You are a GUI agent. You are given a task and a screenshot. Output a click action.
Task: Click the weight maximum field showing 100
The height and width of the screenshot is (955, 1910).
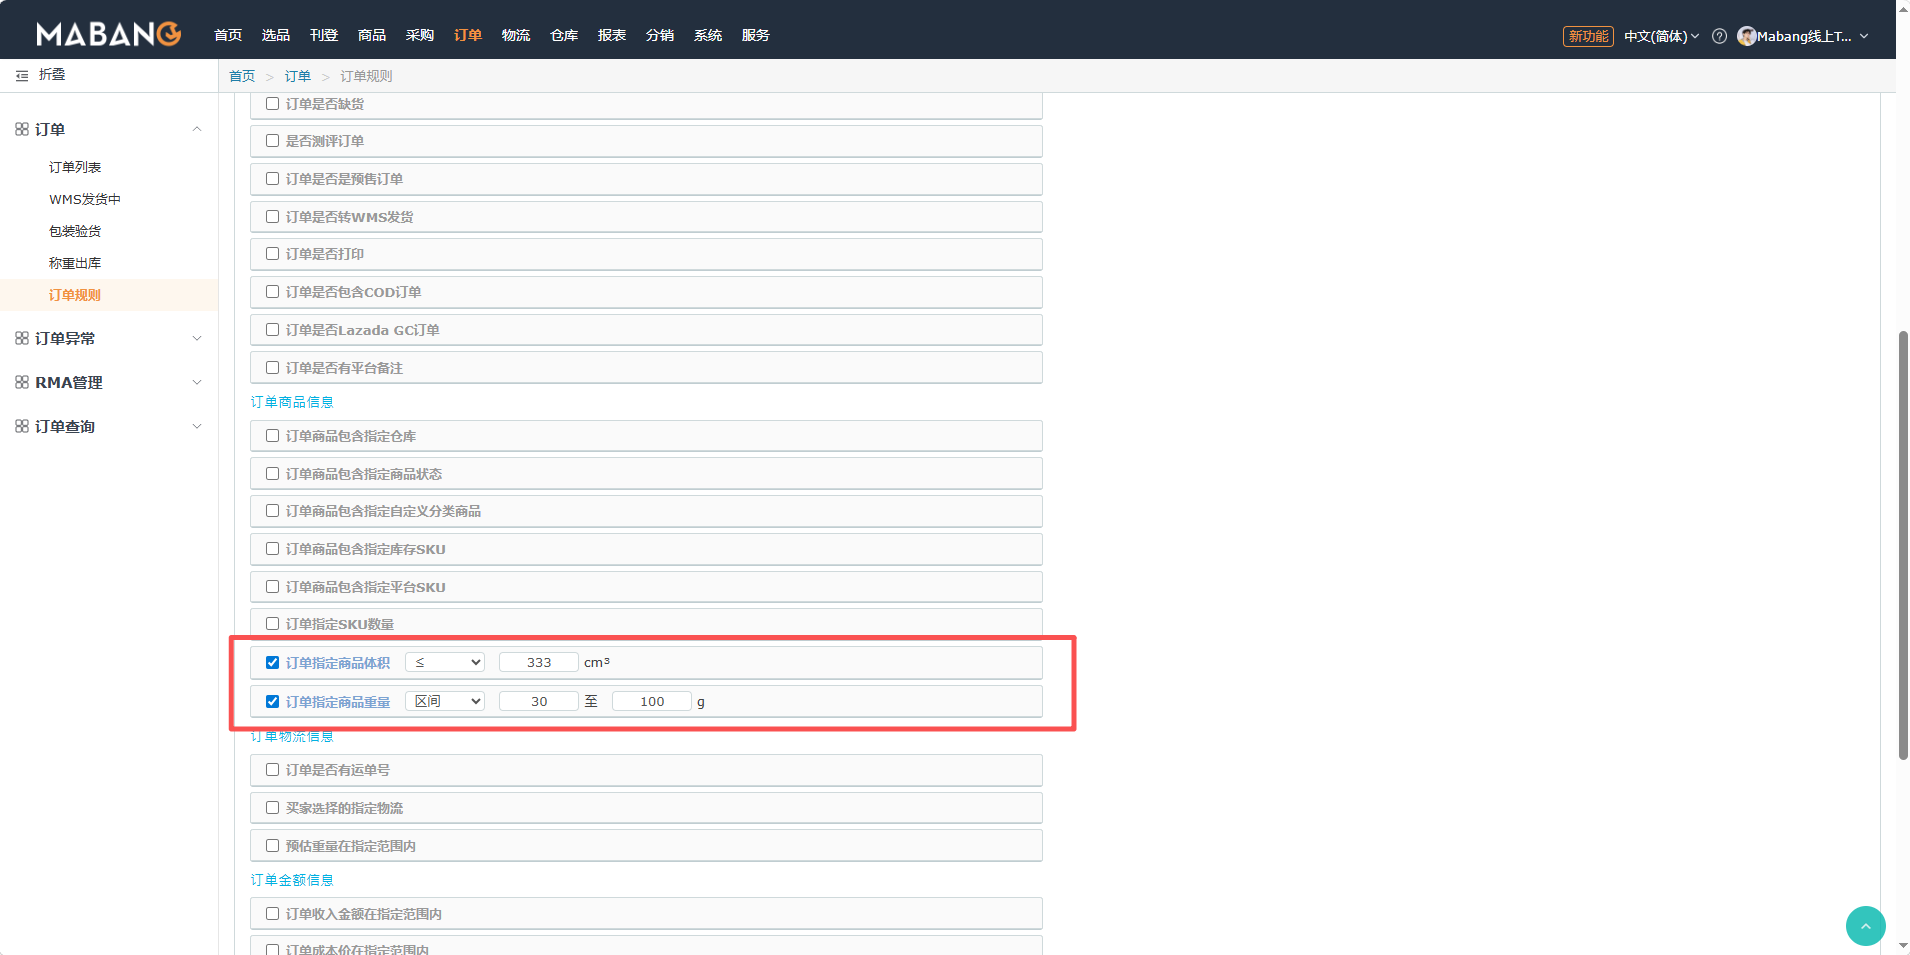click(x=652, y=701)
